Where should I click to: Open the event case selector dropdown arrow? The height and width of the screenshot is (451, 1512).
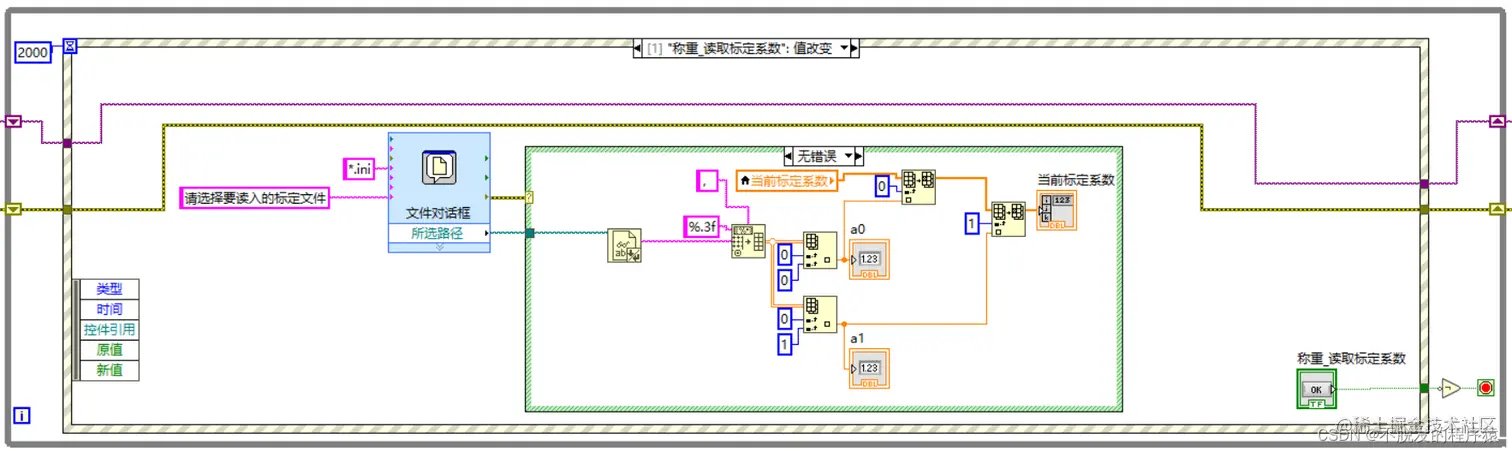(x=846, y=48)
